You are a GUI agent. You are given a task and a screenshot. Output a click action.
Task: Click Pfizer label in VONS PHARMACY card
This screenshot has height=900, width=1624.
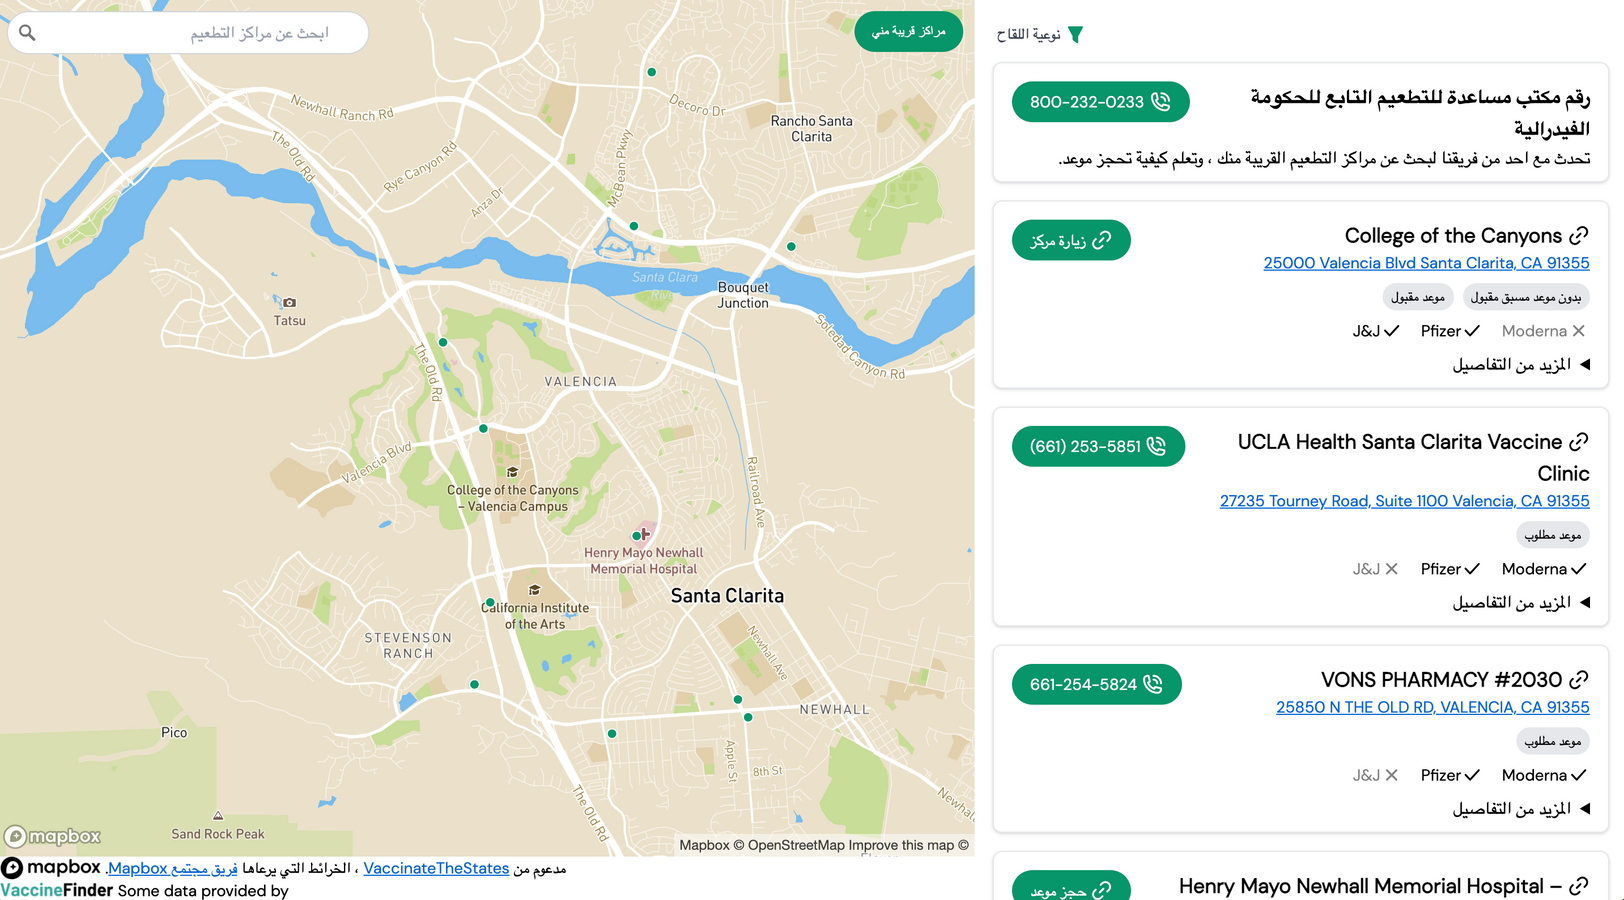pyautogui.click(x=1440, y=775)
